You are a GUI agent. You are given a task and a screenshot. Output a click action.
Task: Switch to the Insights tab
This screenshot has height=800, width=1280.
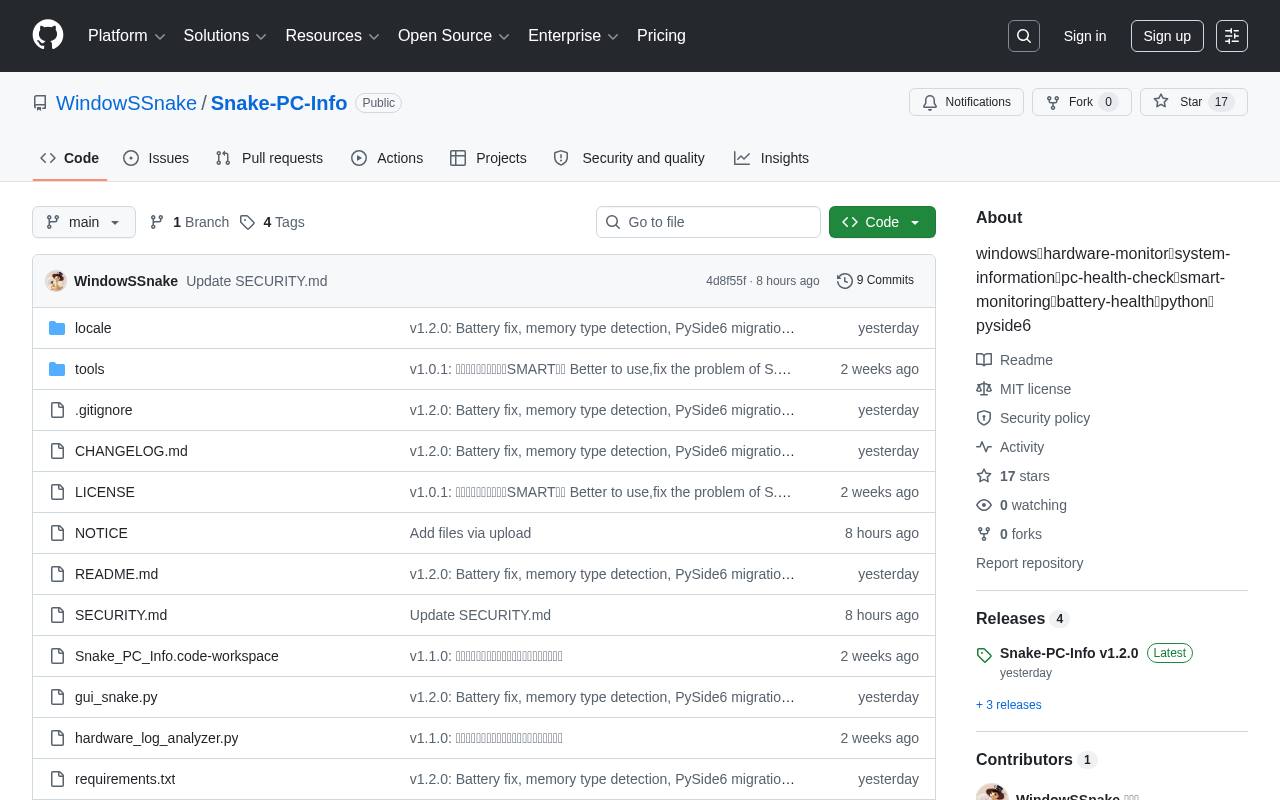[771, 158]
